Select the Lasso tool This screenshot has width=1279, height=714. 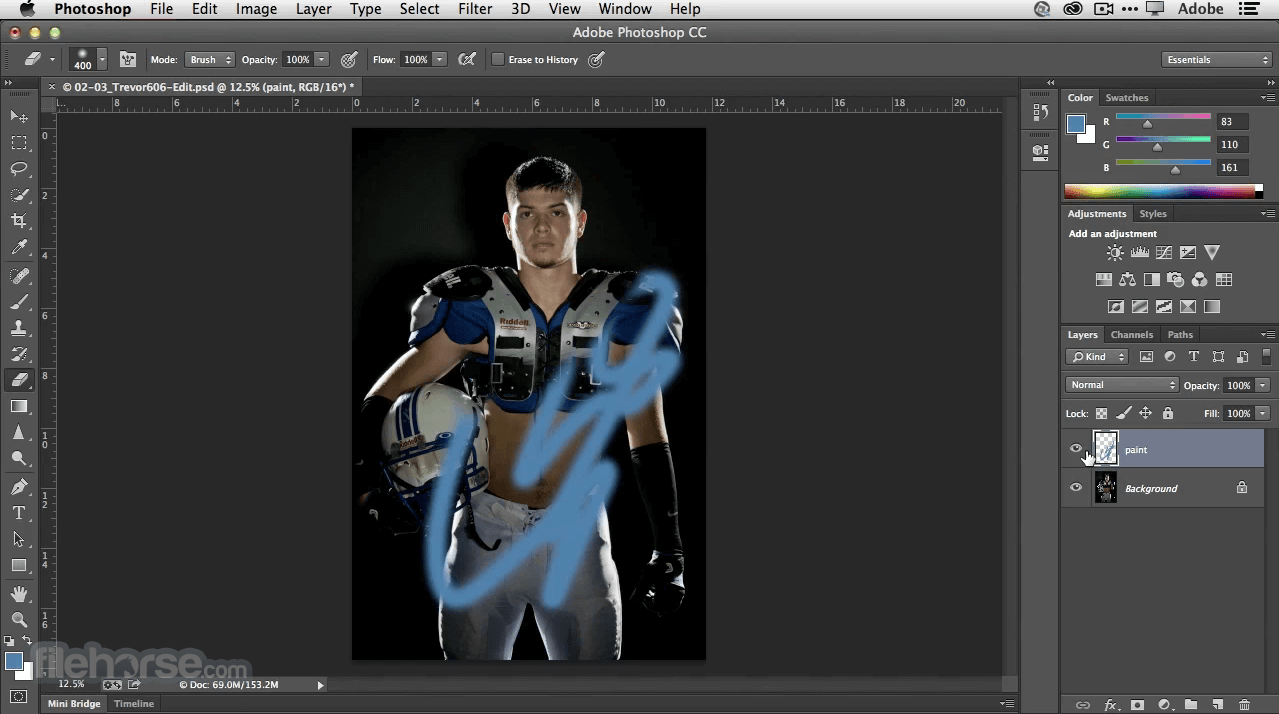(x=19, y=169)
